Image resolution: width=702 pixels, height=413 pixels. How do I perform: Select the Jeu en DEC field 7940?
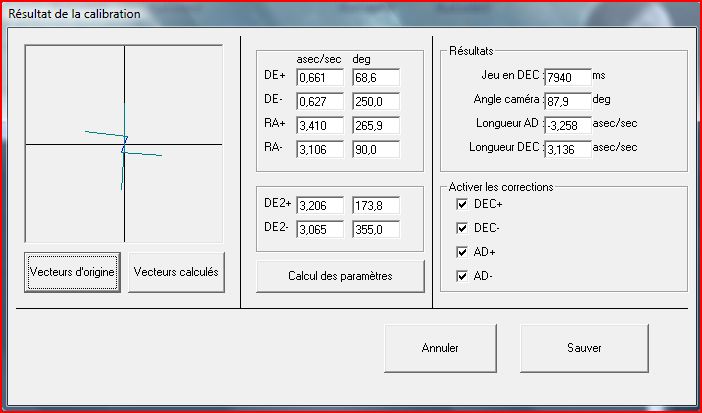[568, 77]
